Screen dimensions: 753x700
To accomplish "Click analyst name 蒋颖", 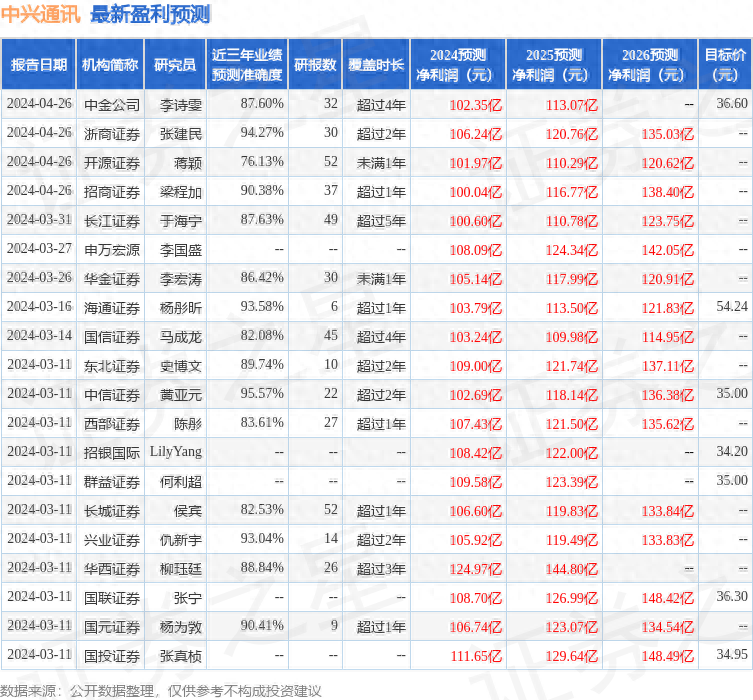I will pyautogui.click(x=188, y=163).
